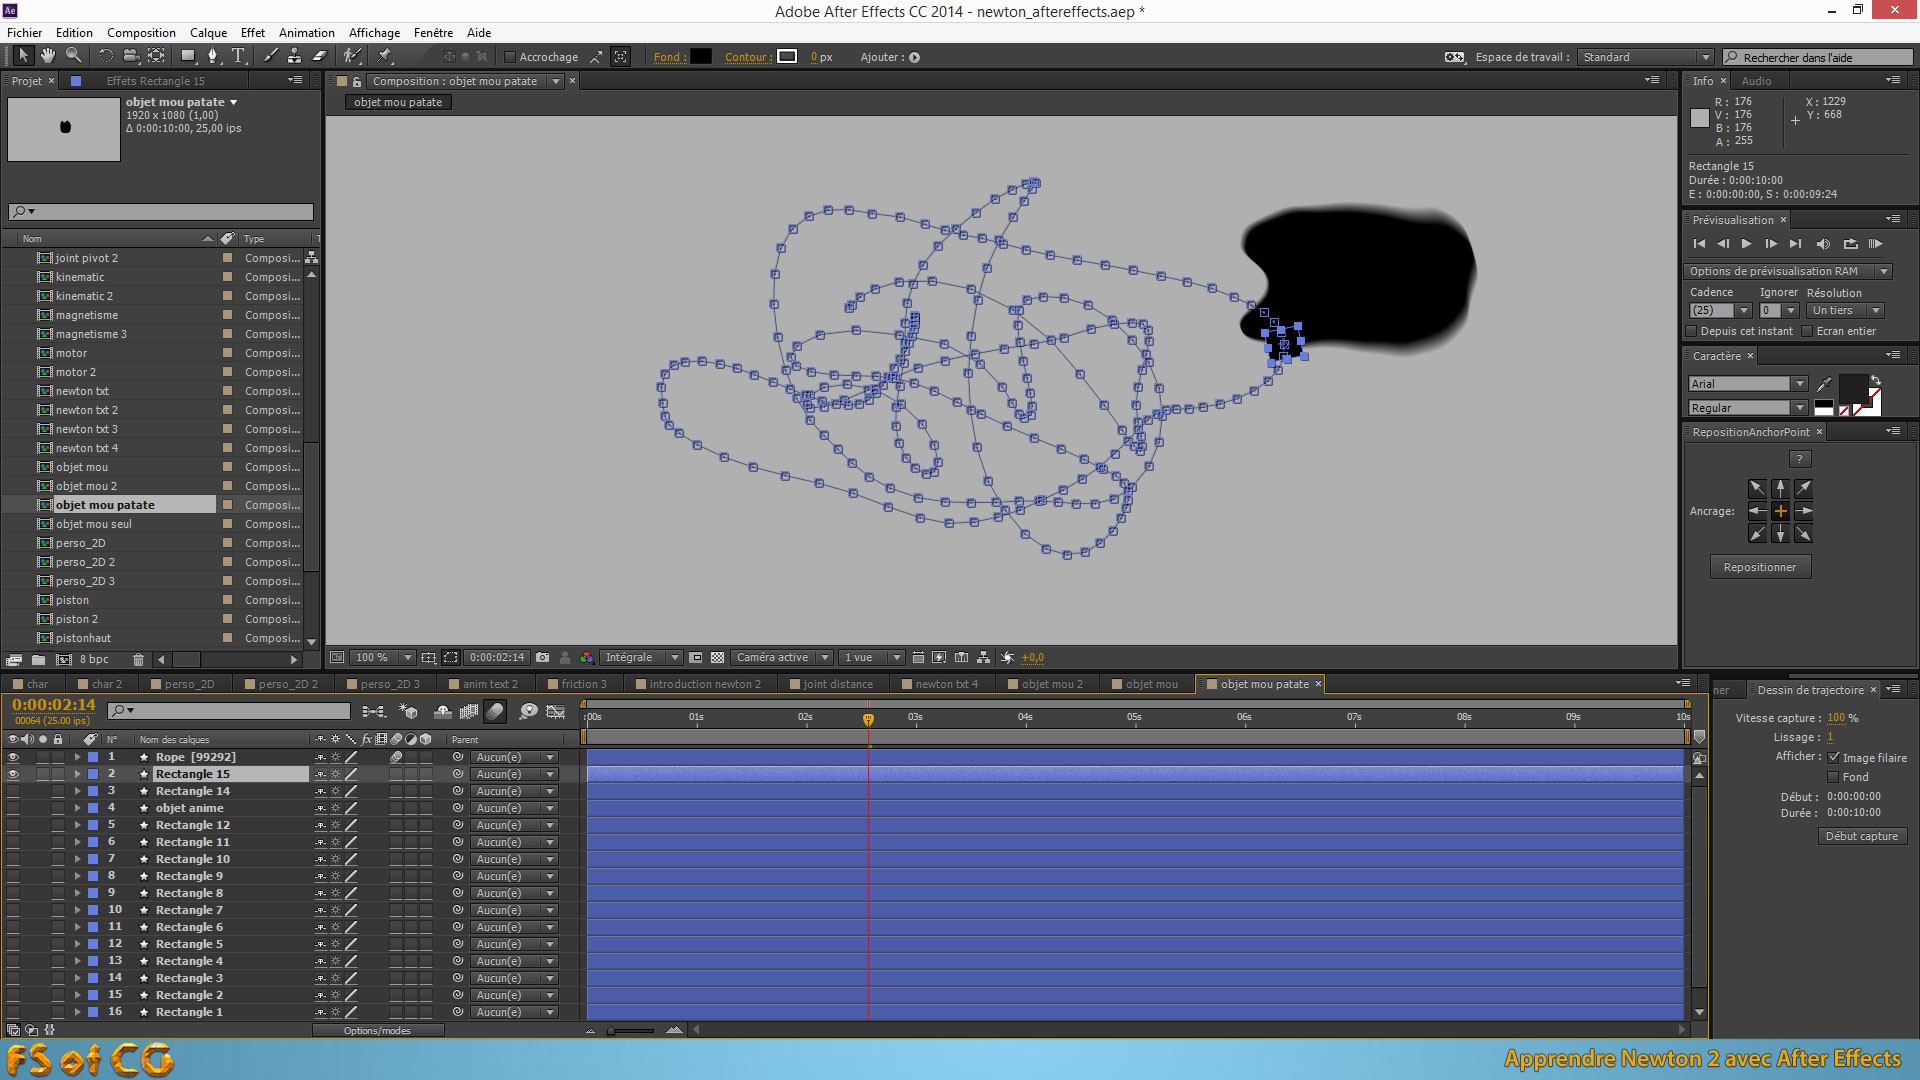
Task: Click the Options/modes toggle button
Action: pyautogui.click(x=377, y=1030)
